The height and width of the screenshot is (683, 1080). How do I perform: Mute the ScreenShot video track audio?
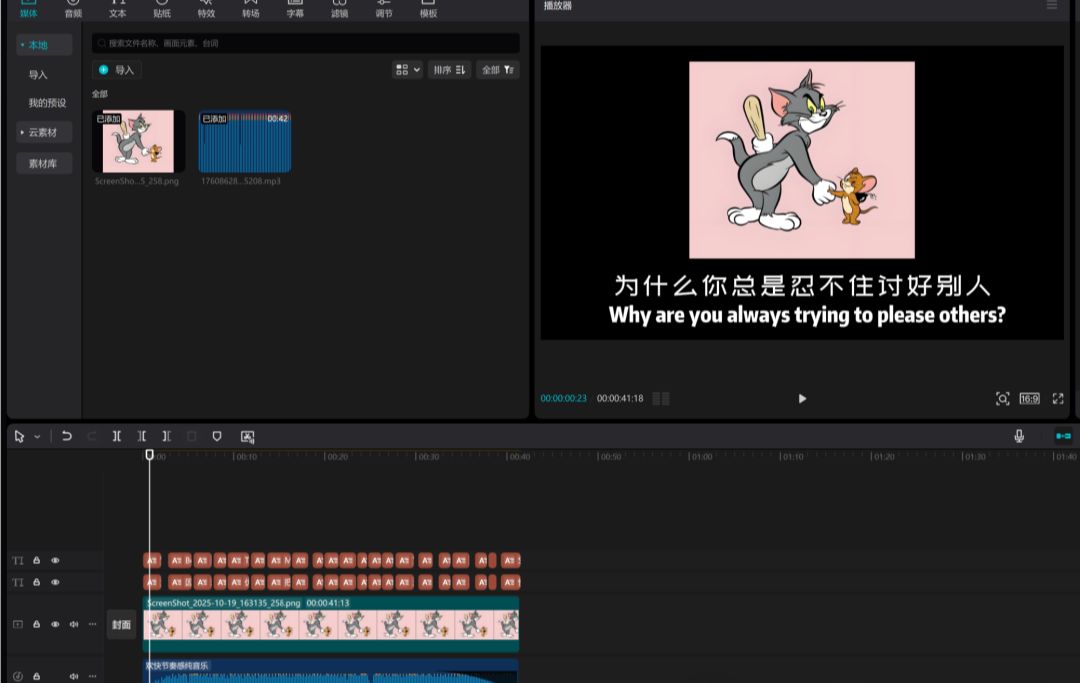73,624
